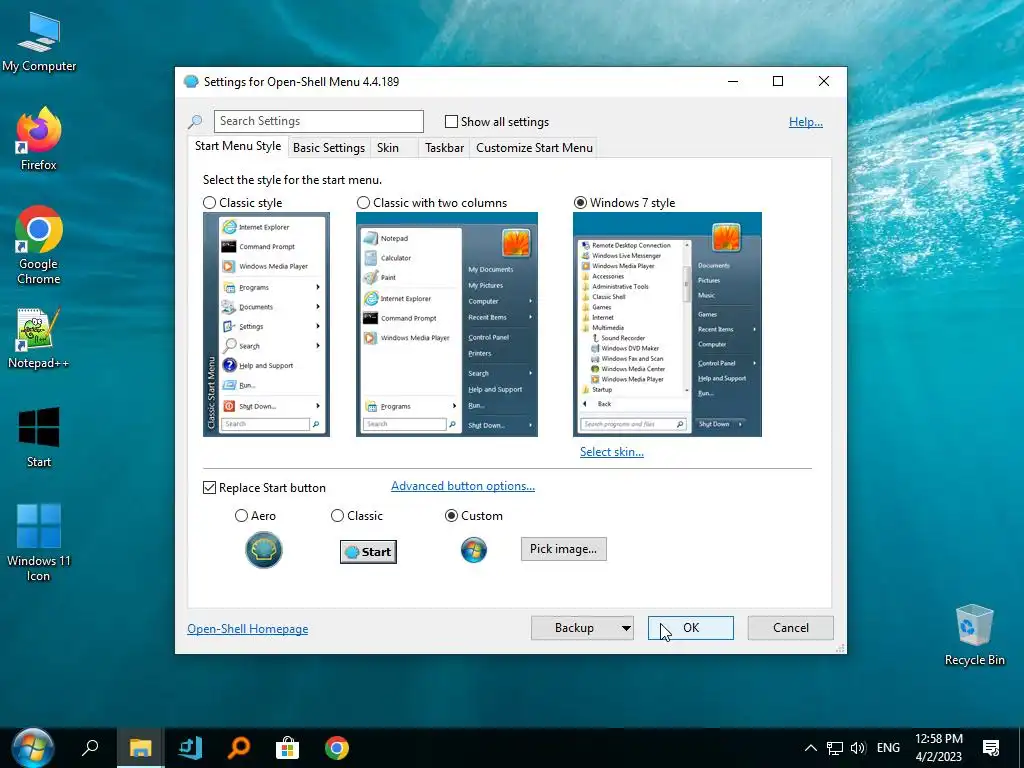
Task: Click the Cancel button
Action: 790,628
